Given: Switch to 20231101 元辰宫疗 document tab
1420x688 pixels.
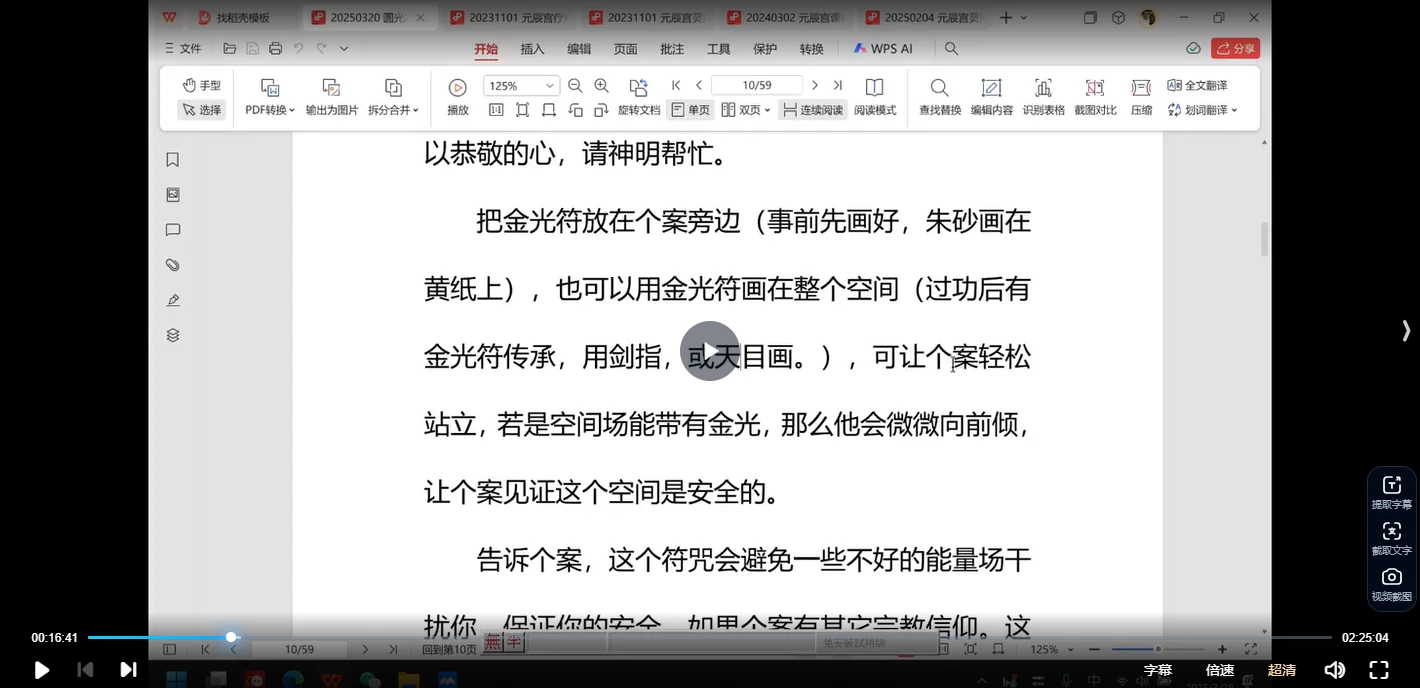Looking at the screenshot, I should (509, 18).
